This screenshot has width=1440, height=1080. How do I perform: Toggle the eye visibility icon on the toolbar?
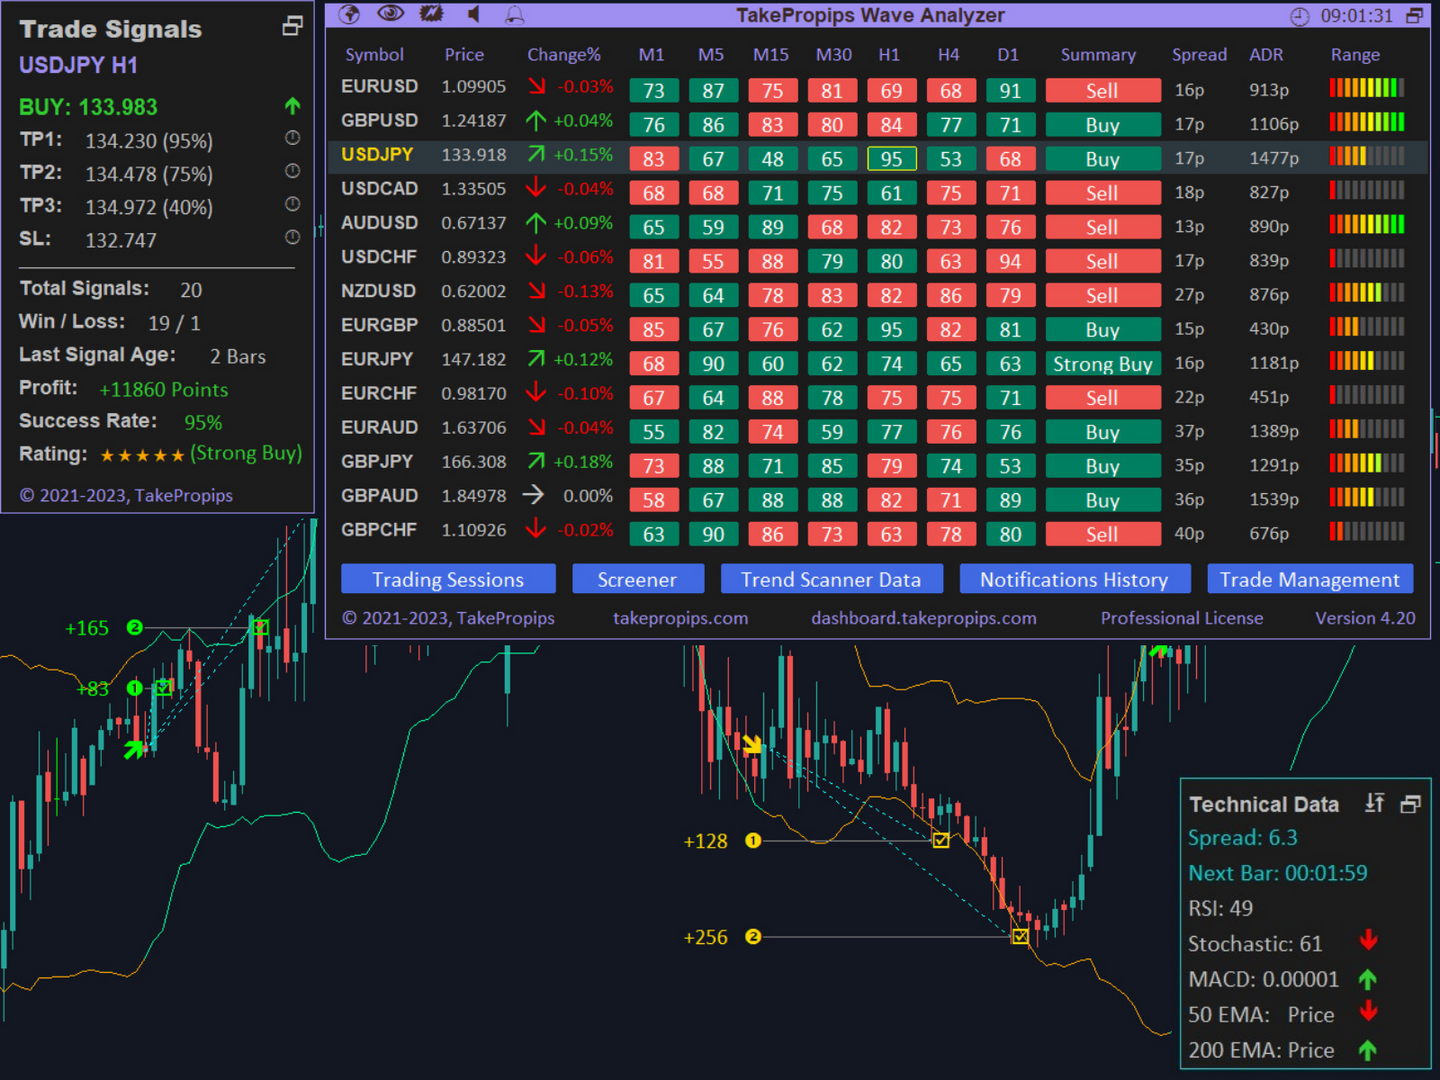pyautogui.click(x=390, y=13)
